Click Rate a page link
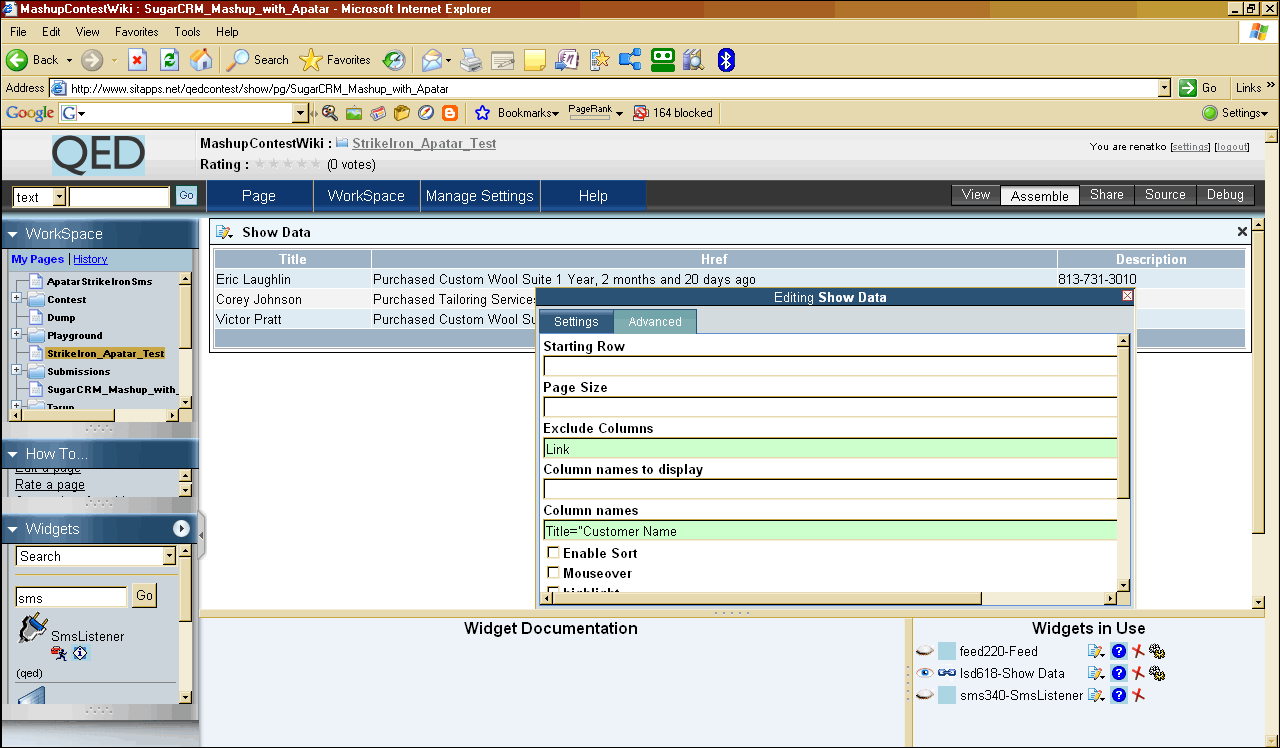This screenshot has width=1280, height=748. (x=50, y=484)
